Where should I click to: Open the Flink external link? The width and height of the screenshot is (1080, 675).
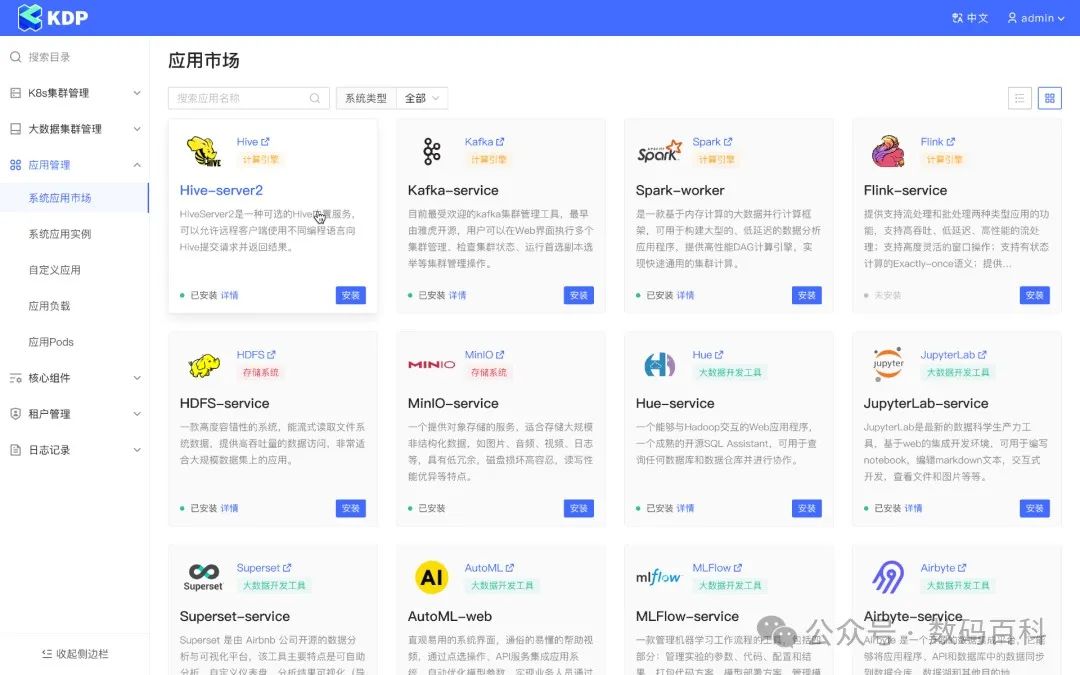click(x=937, y=142)
